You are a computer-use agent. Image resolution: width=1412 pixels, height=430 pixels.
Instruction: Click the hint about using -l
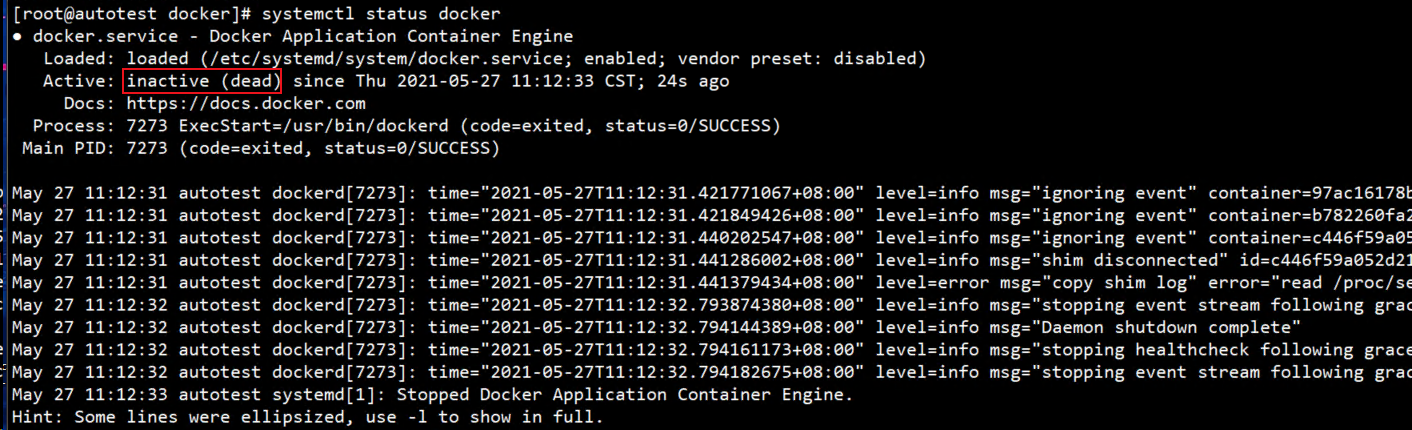coord(308,416)
